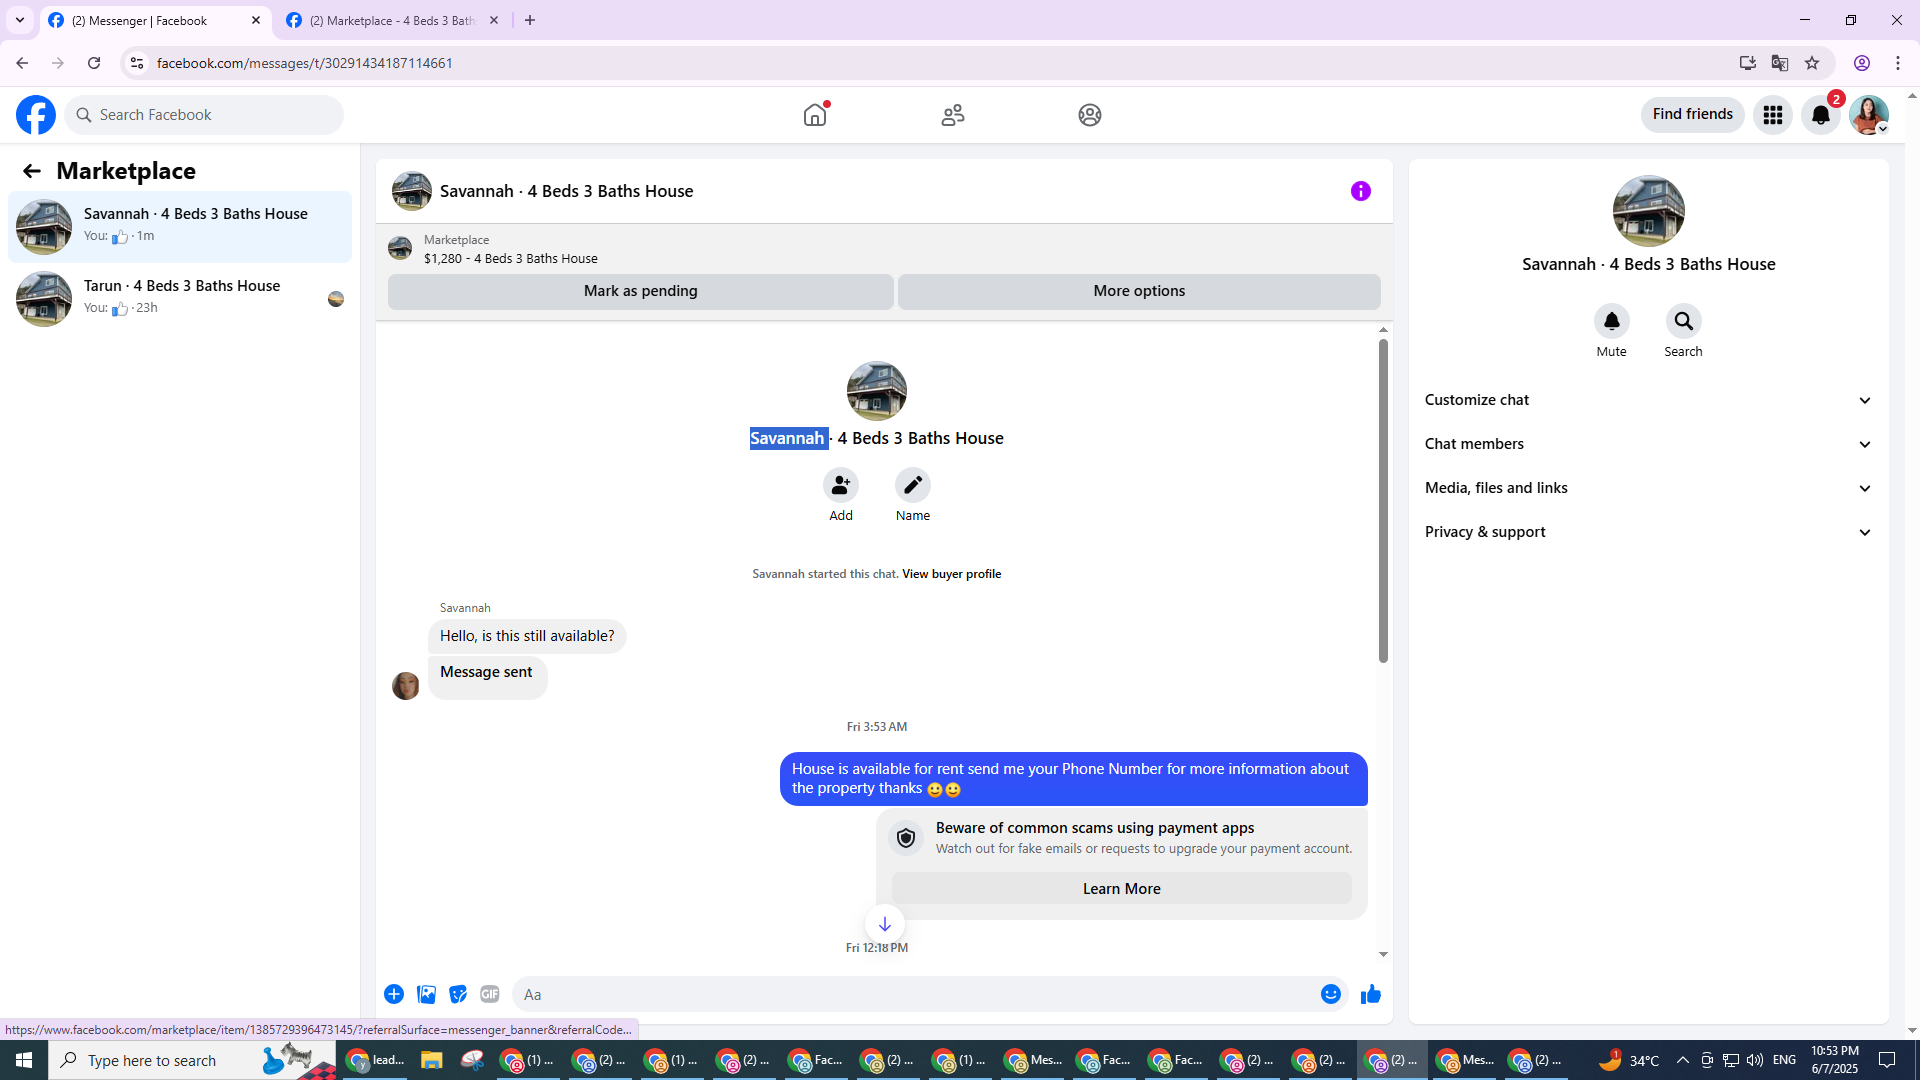Click the Add people icon
The width and height of the screenshot is (1920, 1080).
(x=840, y=485)
